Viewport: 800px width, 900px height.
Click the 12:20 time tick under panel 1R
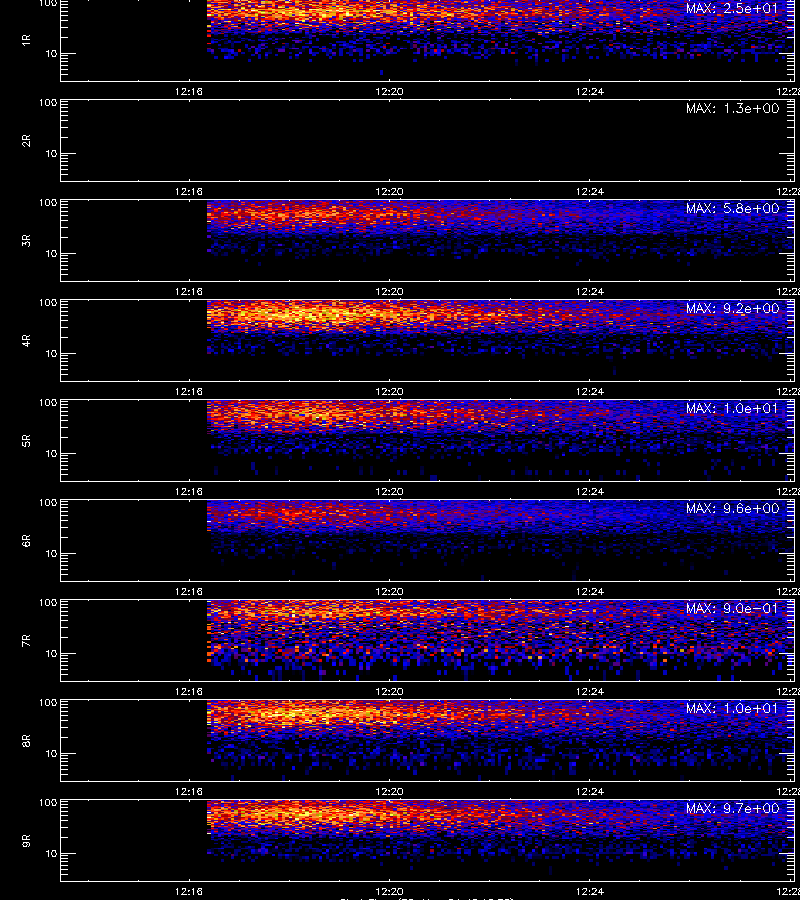389,91
